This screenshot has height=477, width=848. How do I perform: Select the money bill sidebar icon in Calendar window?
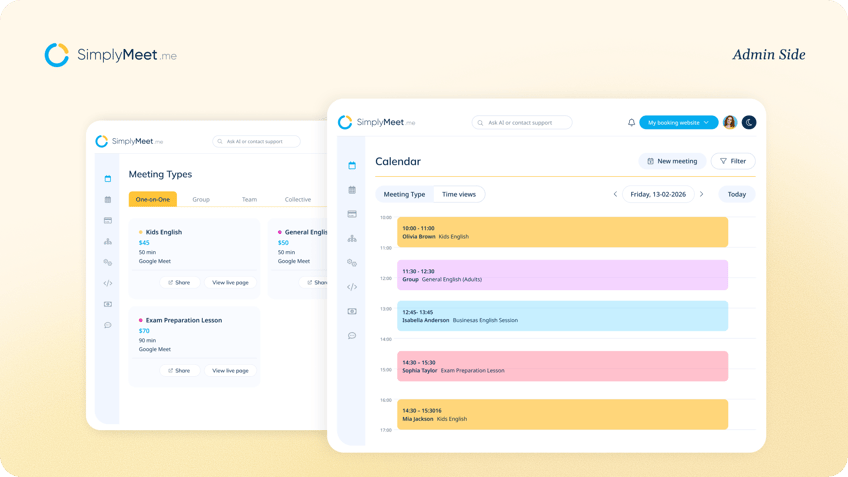tap(352, 312)
